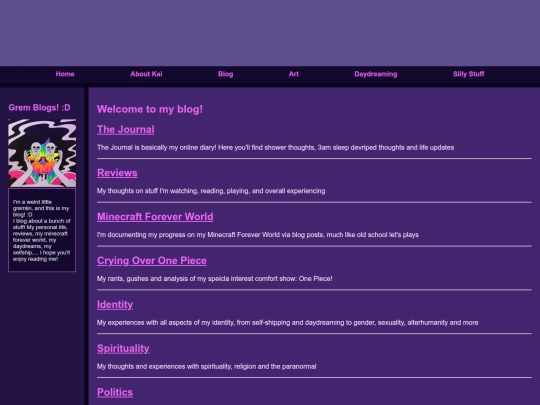
Task: Open Crying Over One Piece link
Action: click(152, 261)
